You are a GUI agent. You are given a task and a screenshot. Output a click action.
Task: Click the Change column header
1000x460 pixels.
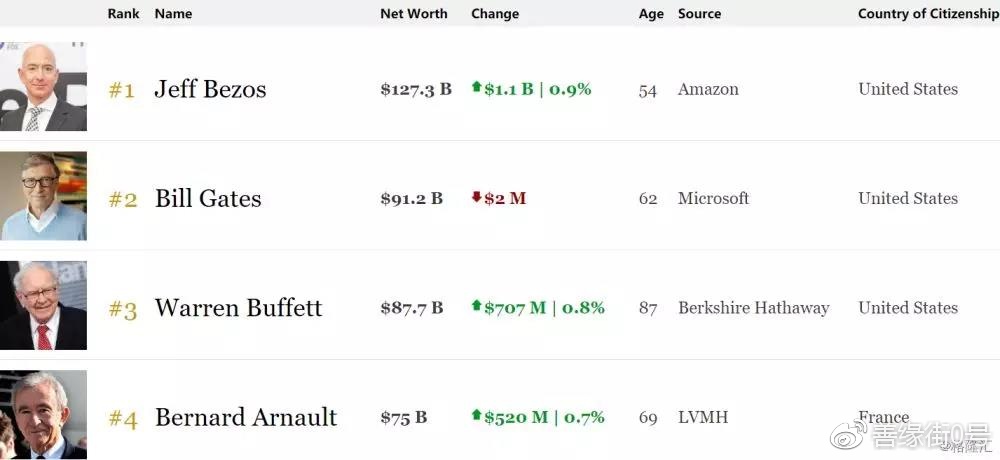[495, 14]
